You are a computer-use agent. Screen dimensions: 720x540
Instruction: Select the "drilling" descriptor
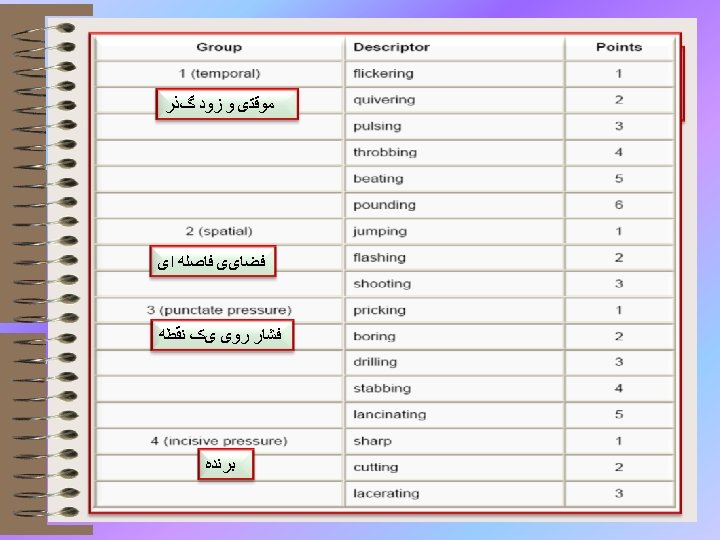(375, 362)
